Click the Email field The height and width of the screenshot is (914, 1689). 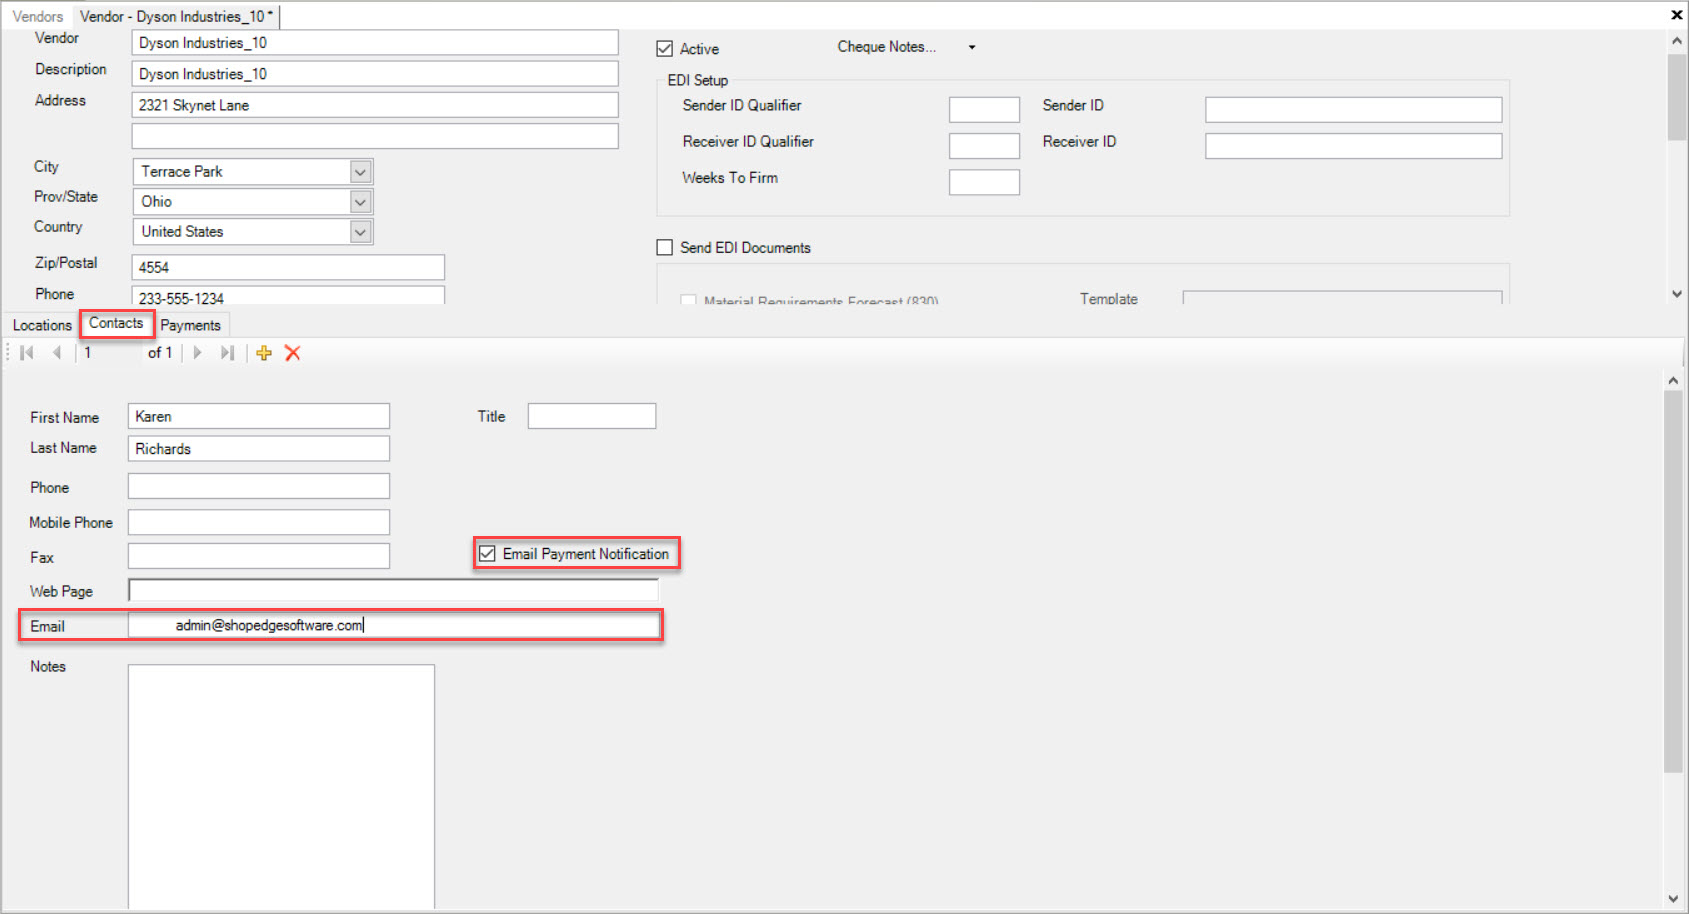click(x=394, y=625)
